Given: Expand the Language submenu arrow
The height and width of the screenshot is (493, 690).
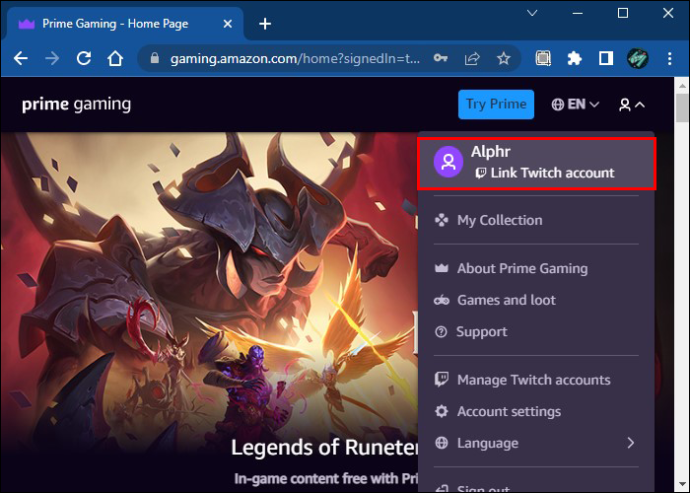Looking at the screenshot, I should (631, 443).
